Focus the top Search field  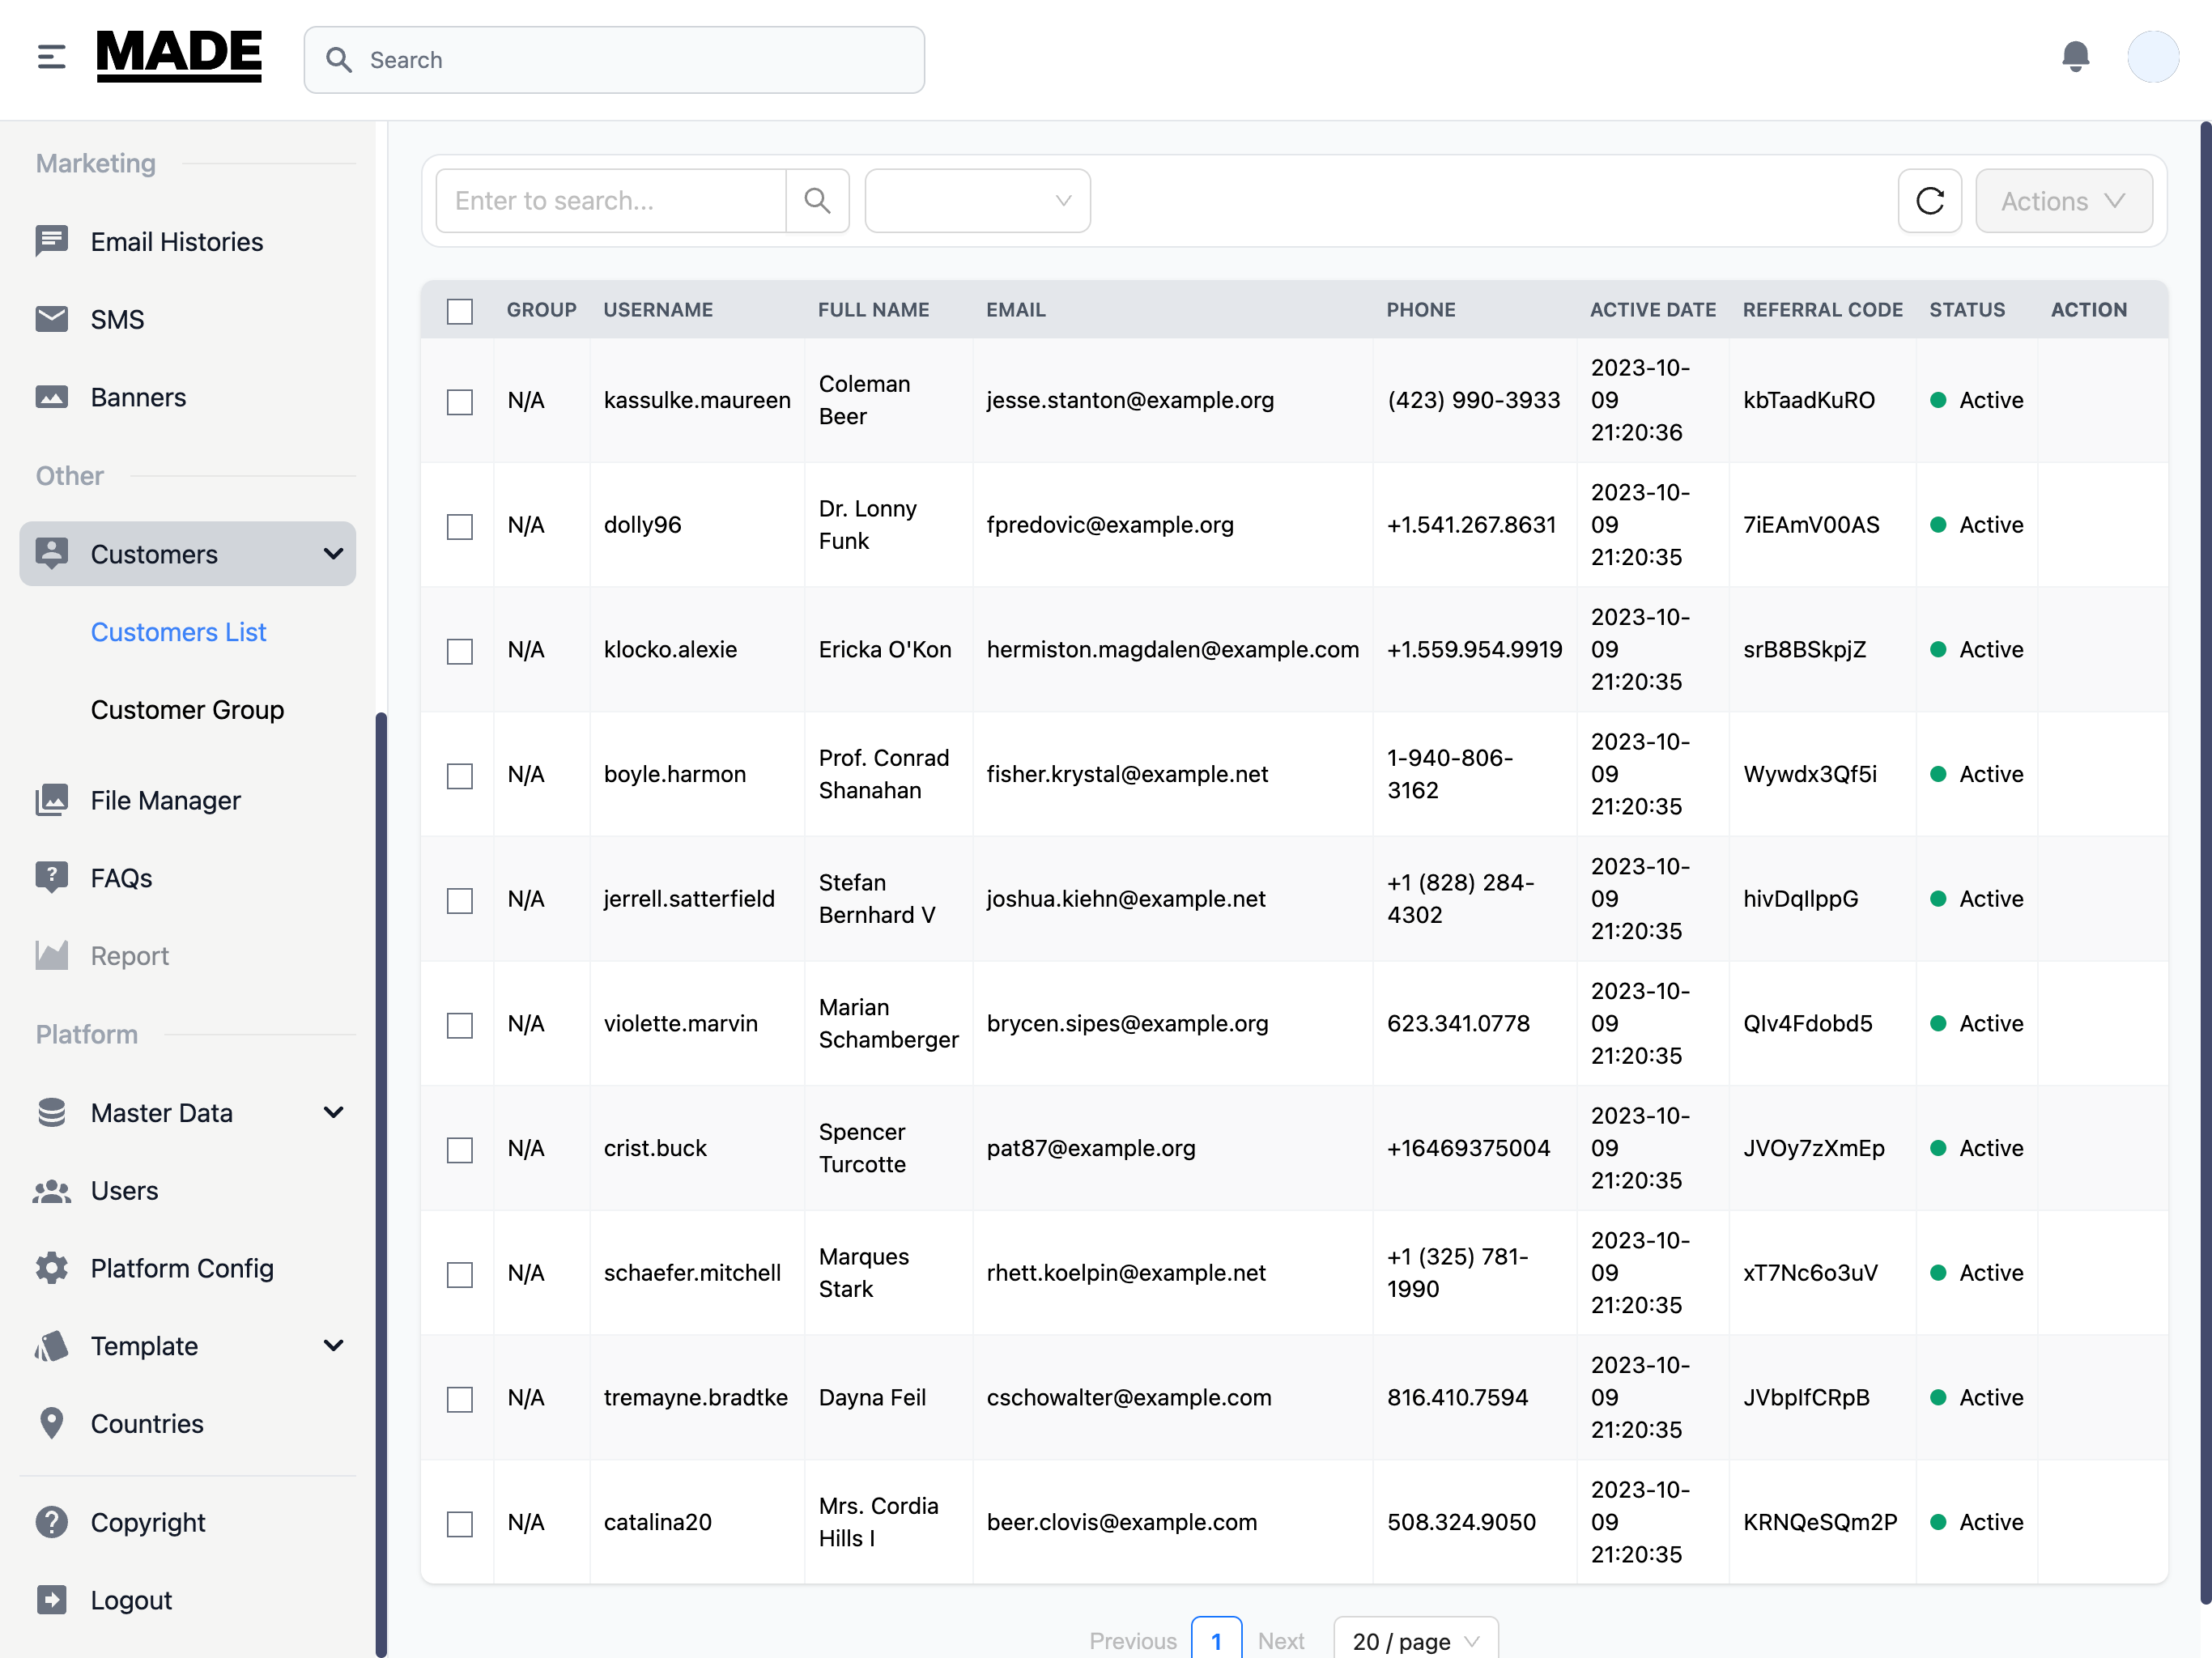point(614,60)
